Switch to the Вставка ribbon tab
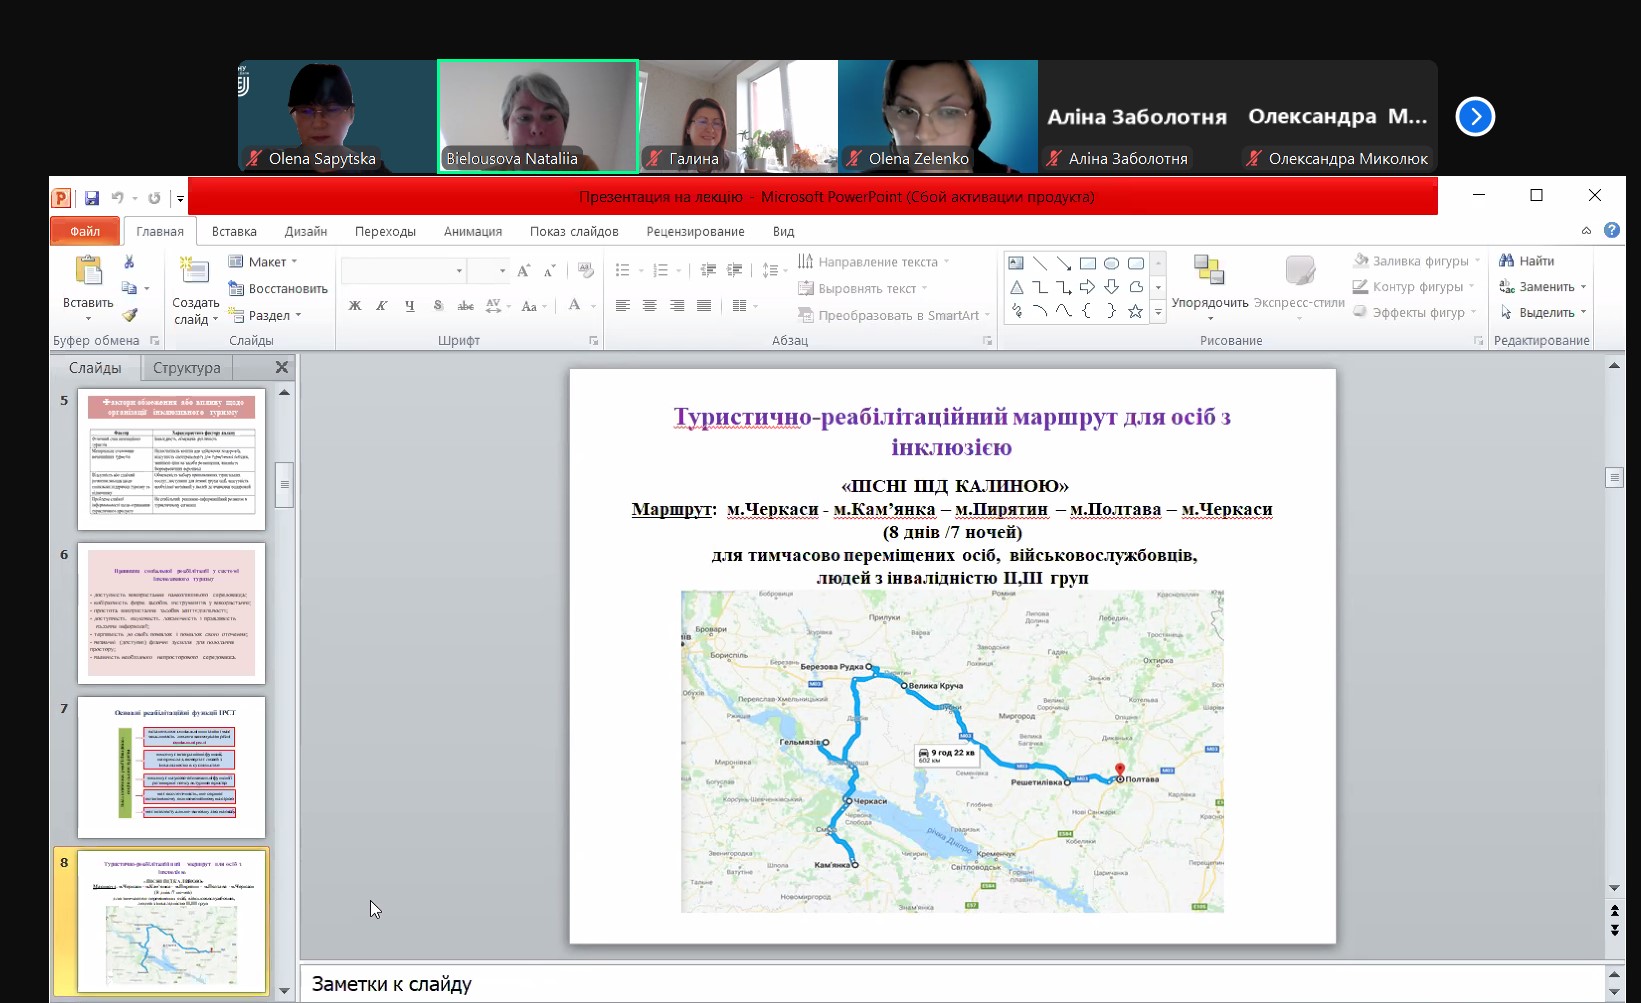 pos(234,231)
